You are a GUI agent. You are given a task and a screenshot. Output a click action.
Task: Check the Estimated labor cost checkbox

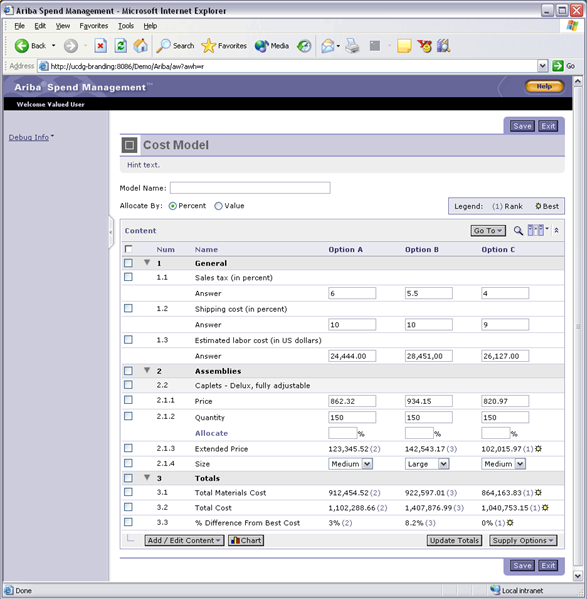(x=128, y=340)
